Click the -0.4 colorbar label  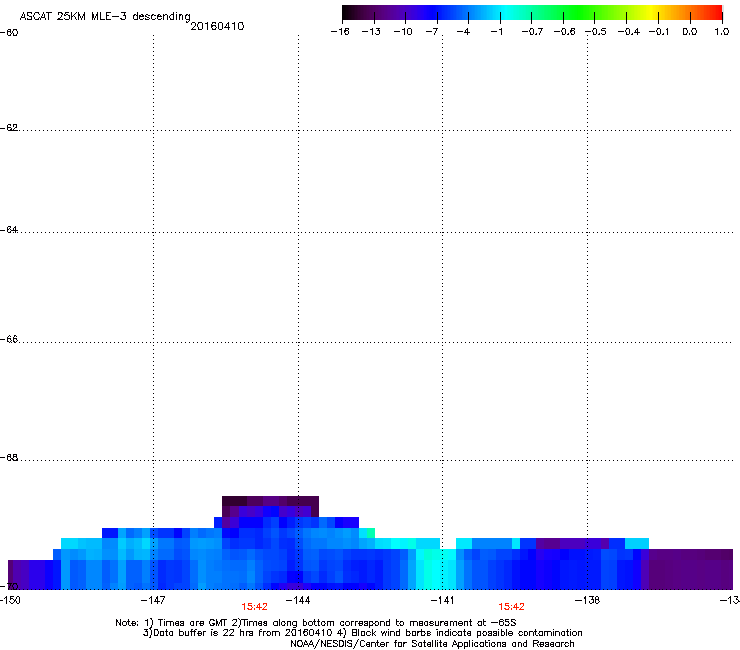[x=629, y=32]
